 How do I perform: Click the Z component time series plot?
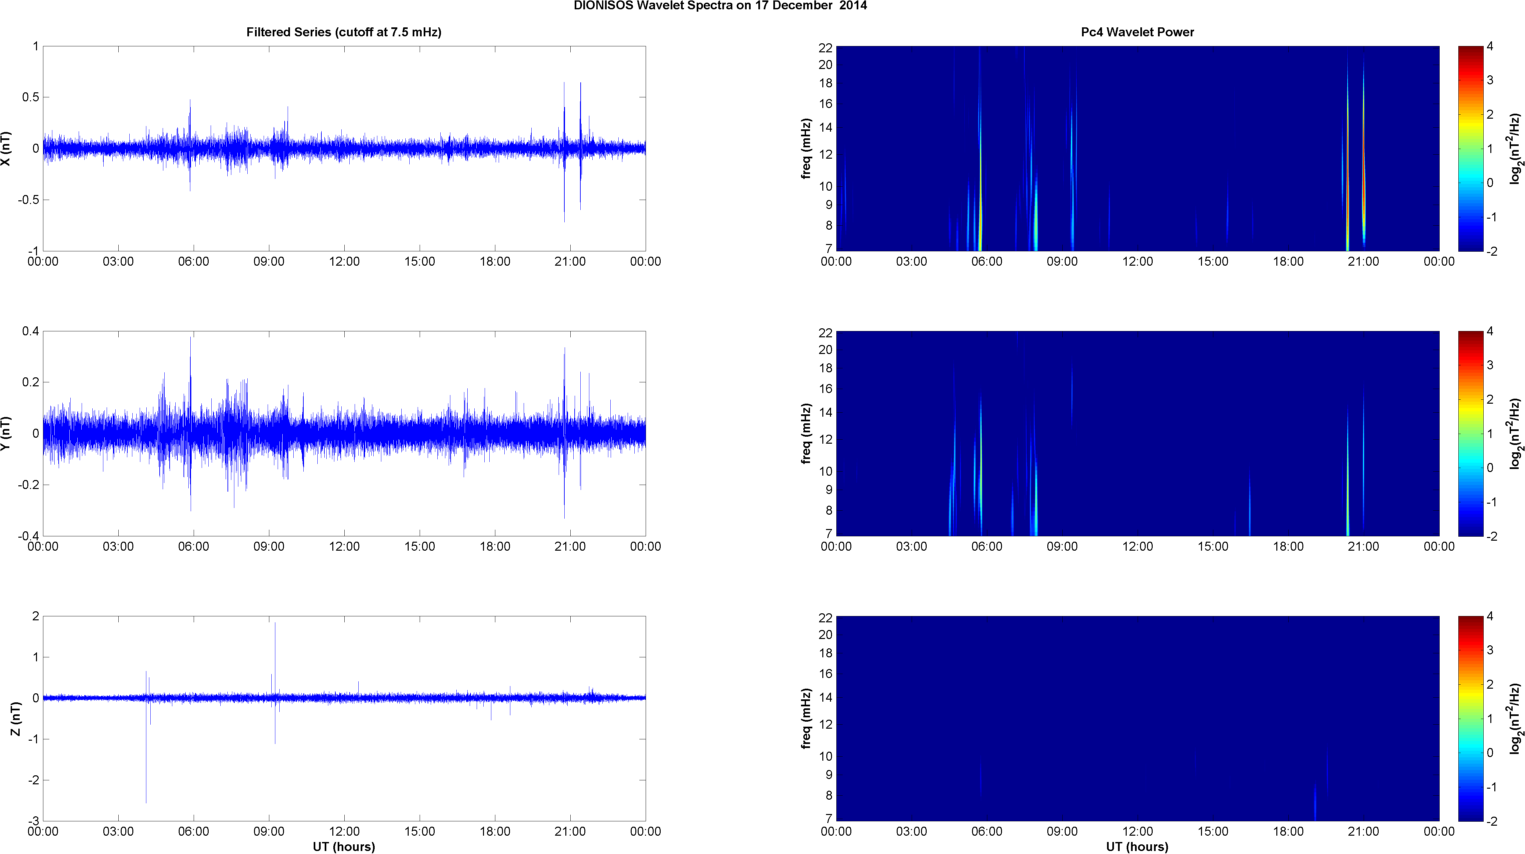tap(344, 719)
